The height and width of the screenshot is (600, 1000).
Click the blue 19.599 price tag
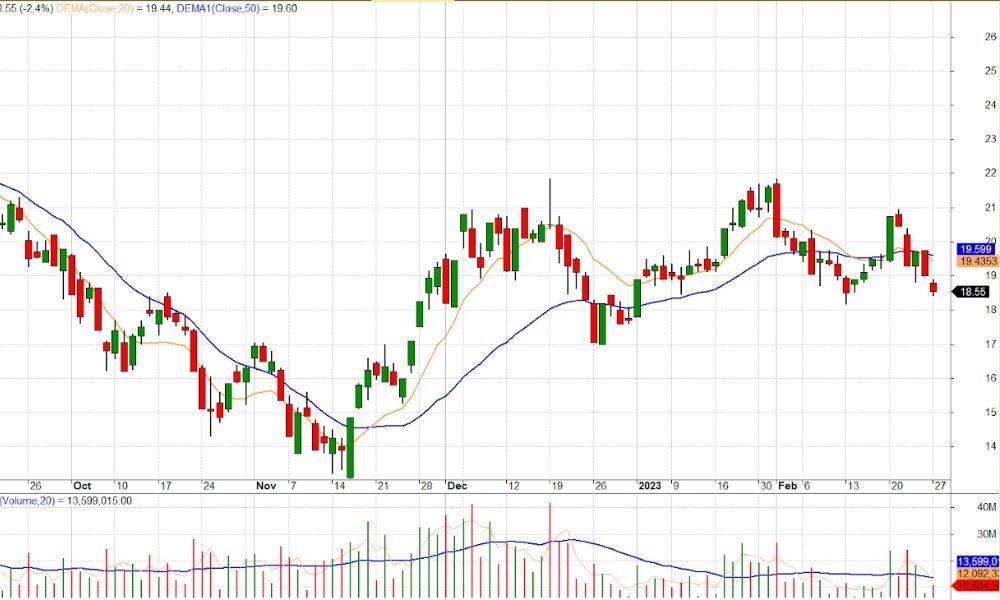tap(975, 249)
